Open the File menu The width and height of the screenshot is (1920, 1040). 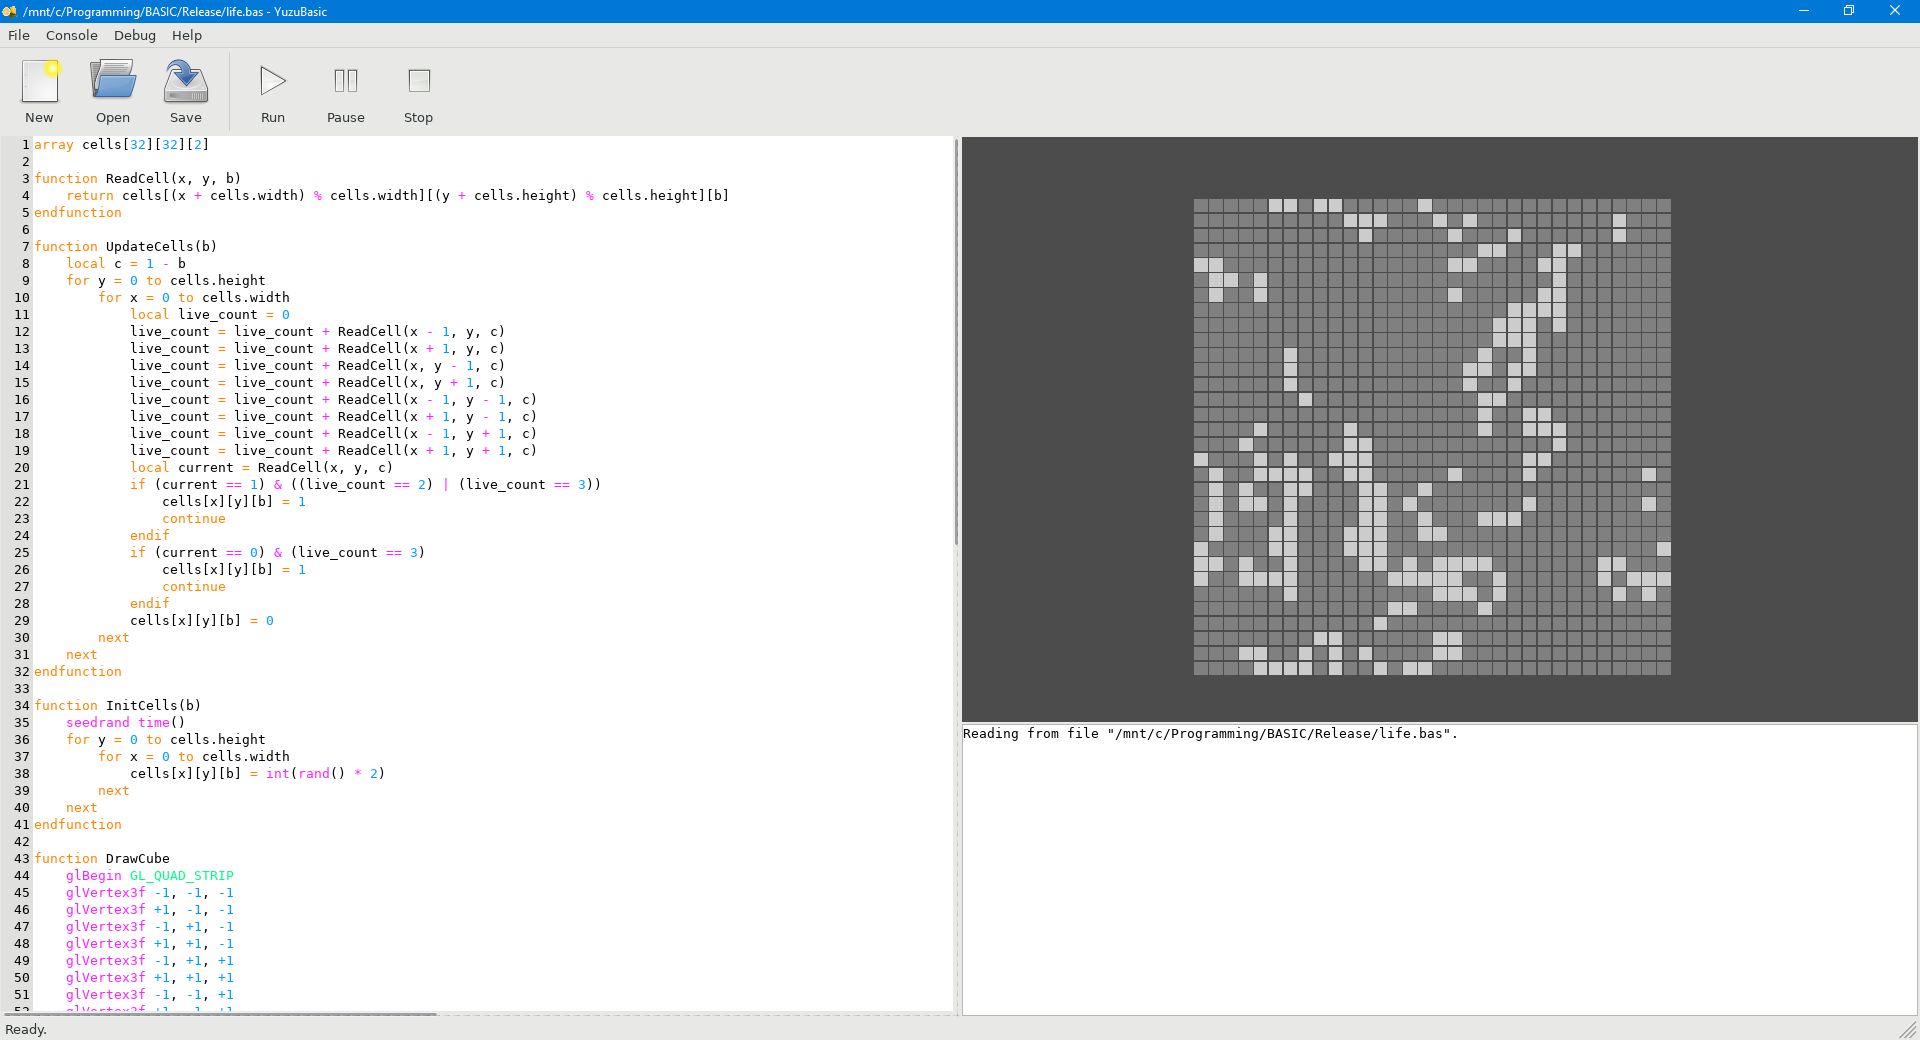click(19, 35)
